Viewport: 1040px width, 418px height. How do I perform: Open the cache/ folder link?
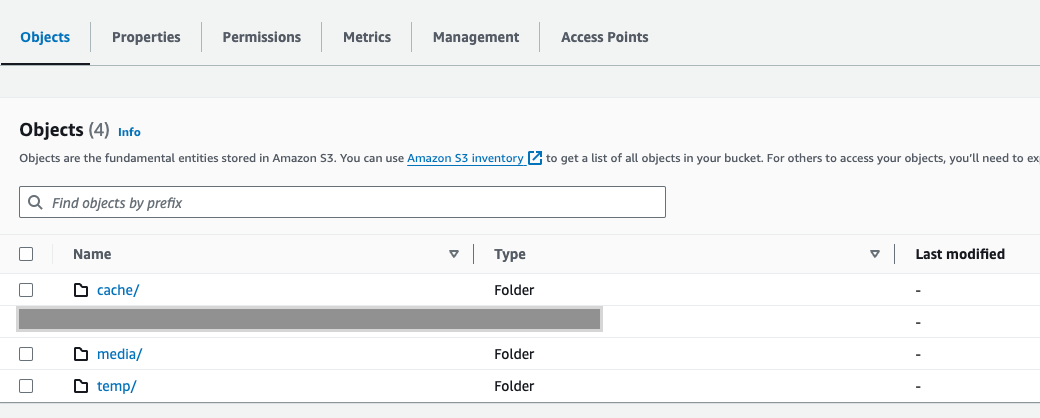coord(118,290)
